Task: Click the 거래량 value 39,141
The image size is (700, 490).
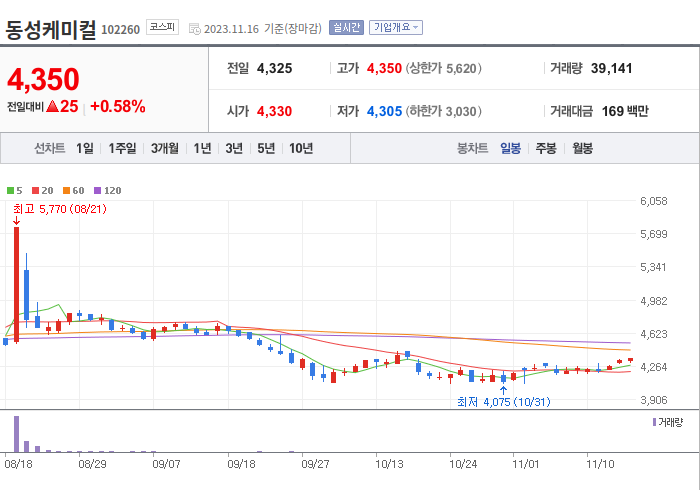Action: pyautogui.click(x=612, y=68)
